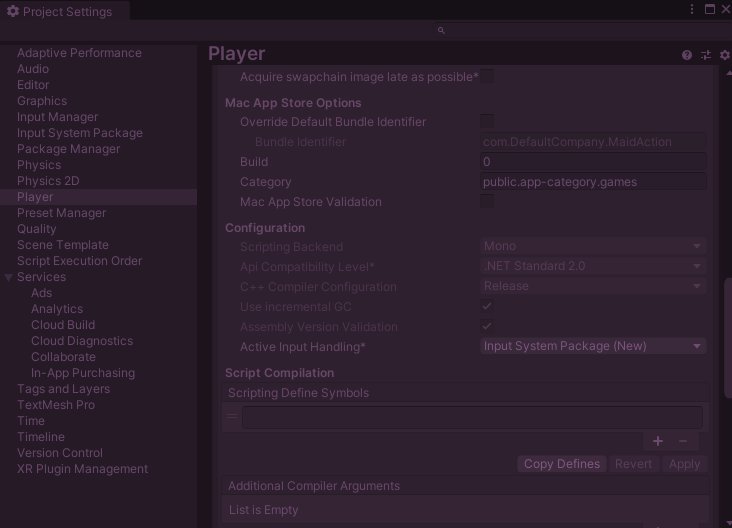Image resolution: width=732 pixels, height=528 pixels.
Task: Open the Project Settings window kebab menu
Action: pos(692,9)
